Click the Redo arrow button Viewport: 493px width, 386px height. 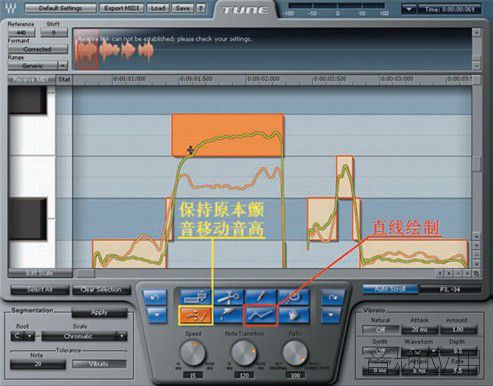pos(332,296)
